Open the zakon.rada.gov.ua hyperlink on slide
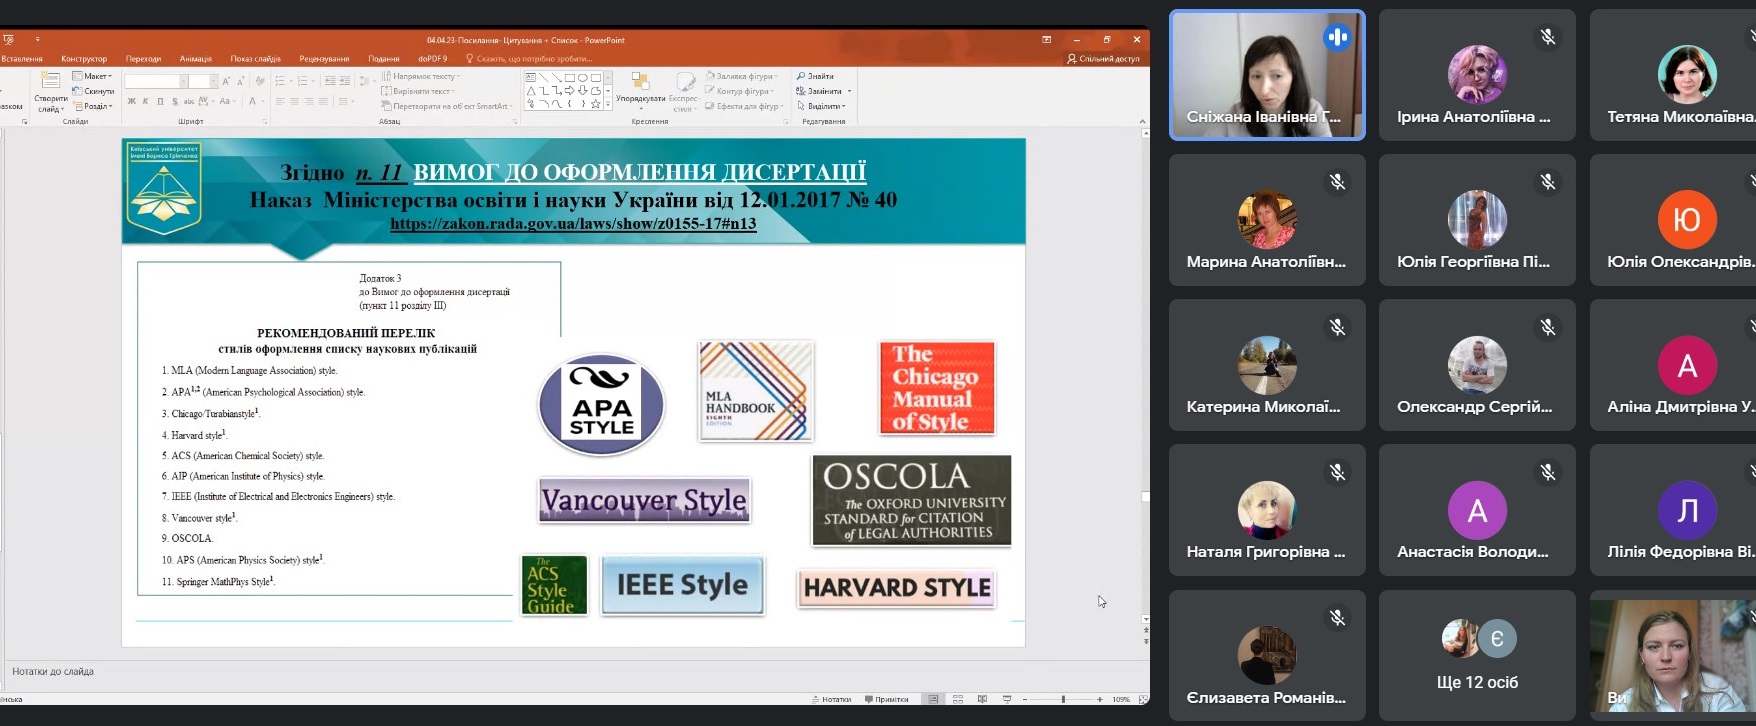The image size is (1756, 726). (573, 224)
